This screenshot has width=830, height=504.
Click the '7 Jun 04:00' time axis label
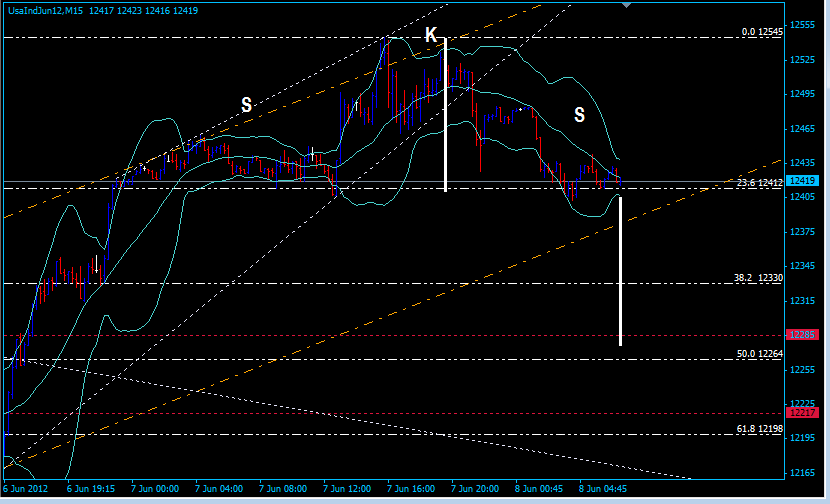click(x=219, y=489)
